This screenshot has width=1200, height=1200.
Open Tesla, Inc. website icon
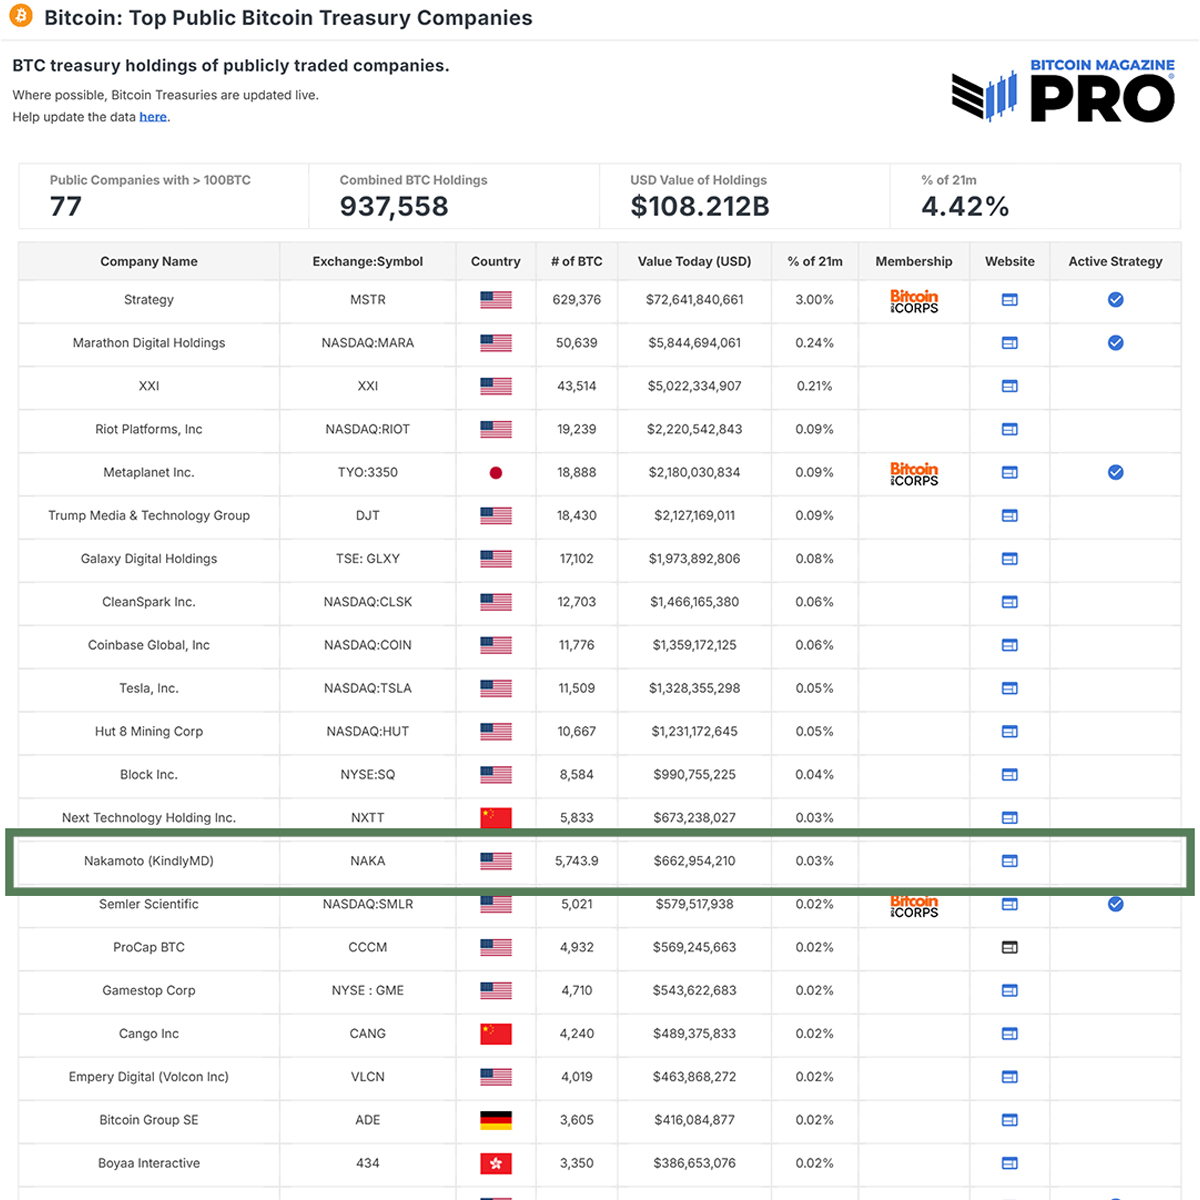[1010, 688]
